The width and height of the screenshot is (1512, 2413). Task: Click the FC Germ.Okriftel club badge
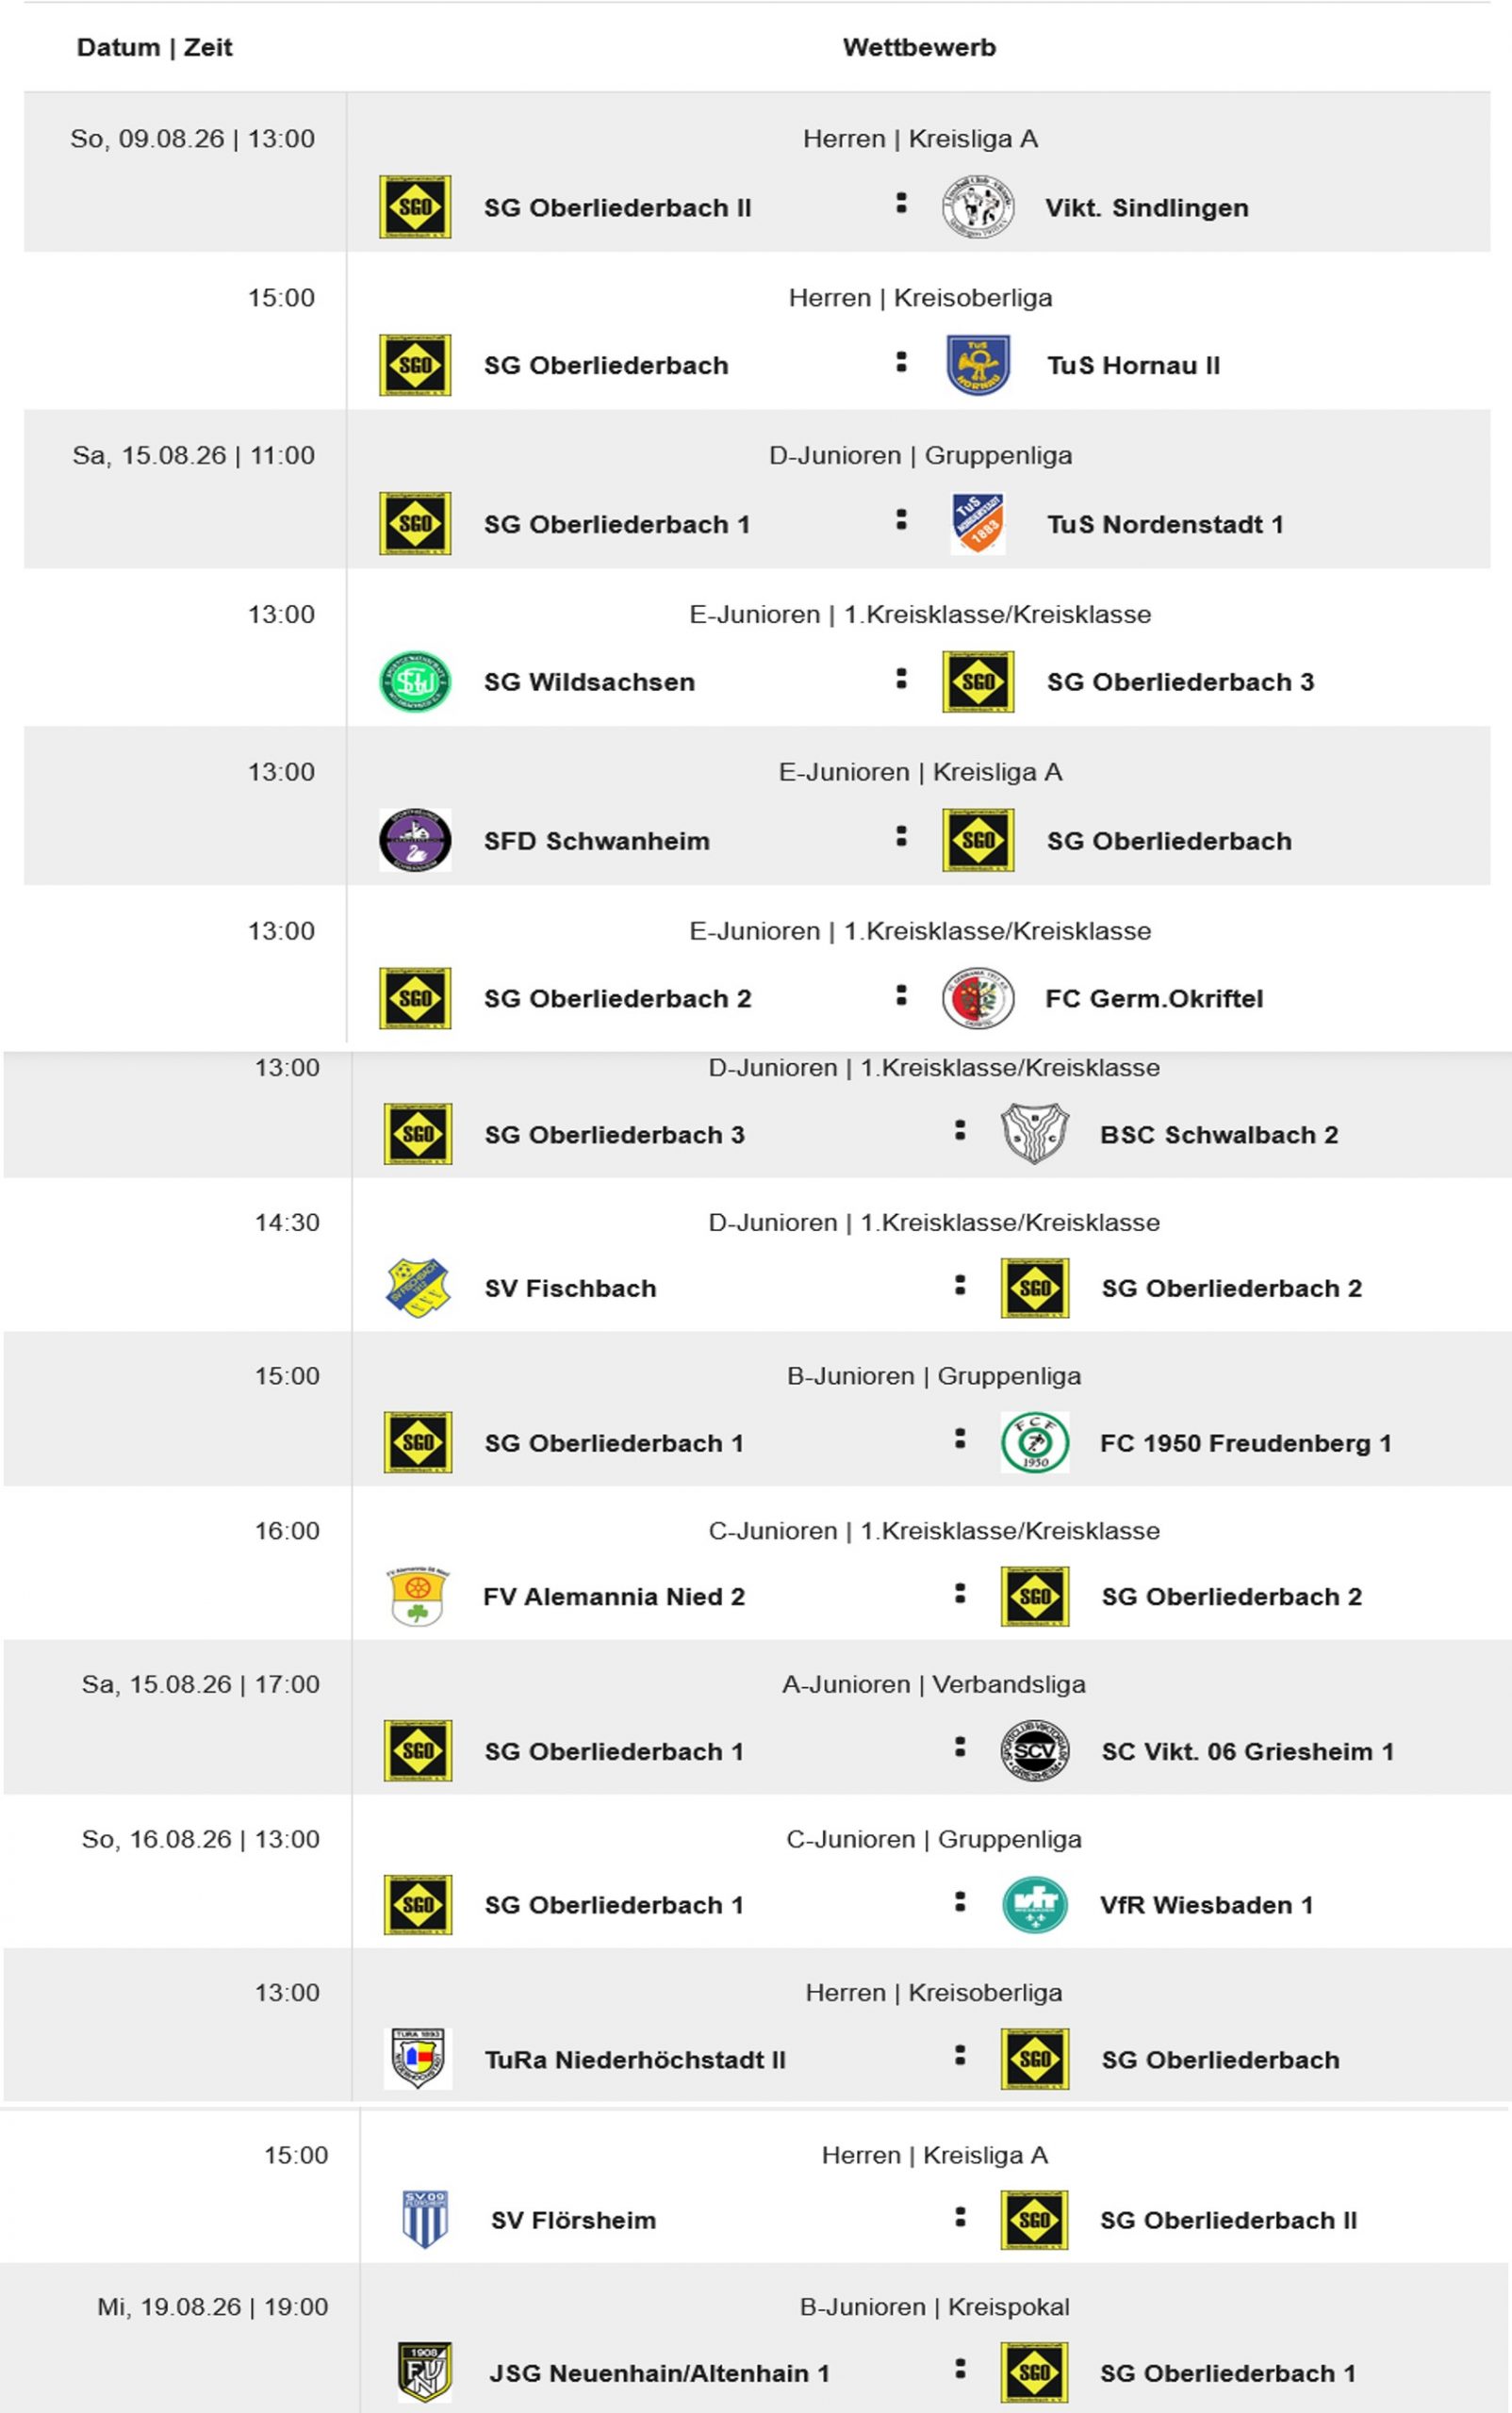click(978, 998)
